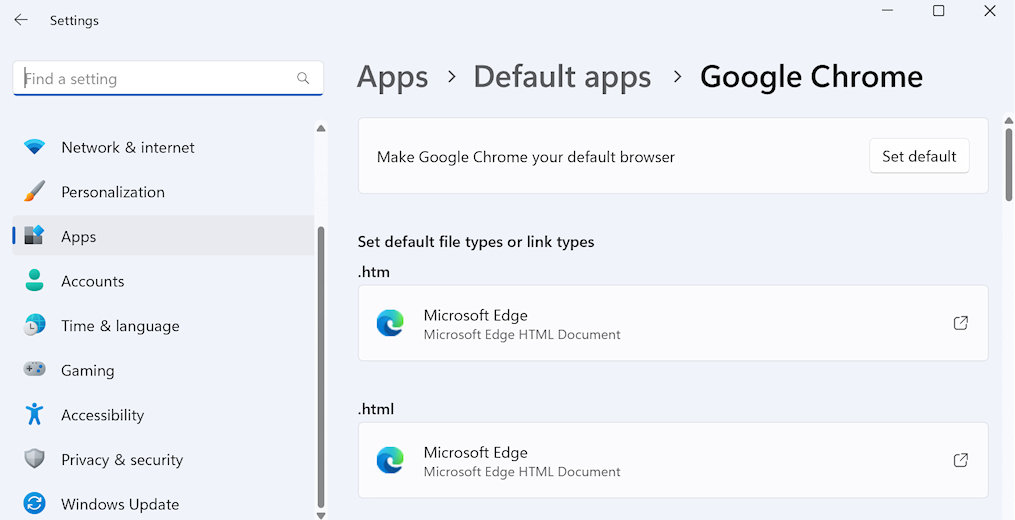This screenshot has height=520, width=1015.
Task: Change the .htm default app card
Action: click(673, 323)
